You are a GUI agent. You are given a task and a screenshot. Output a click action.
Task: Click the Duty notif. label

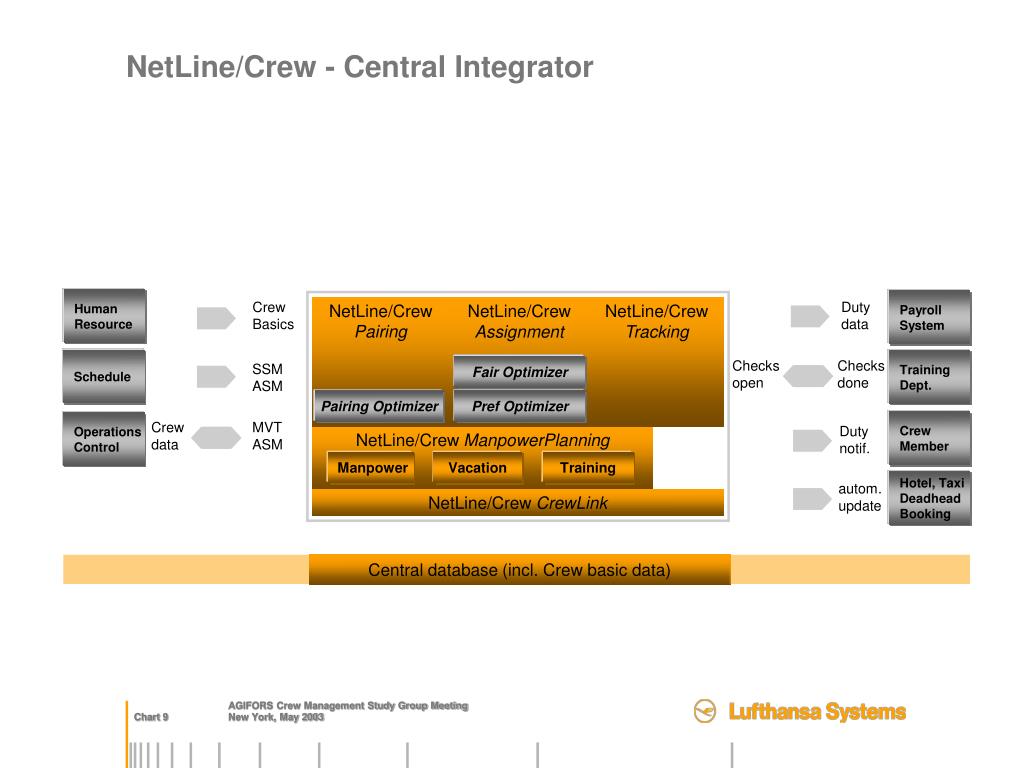pyautogui.click(x=854, y=440)
